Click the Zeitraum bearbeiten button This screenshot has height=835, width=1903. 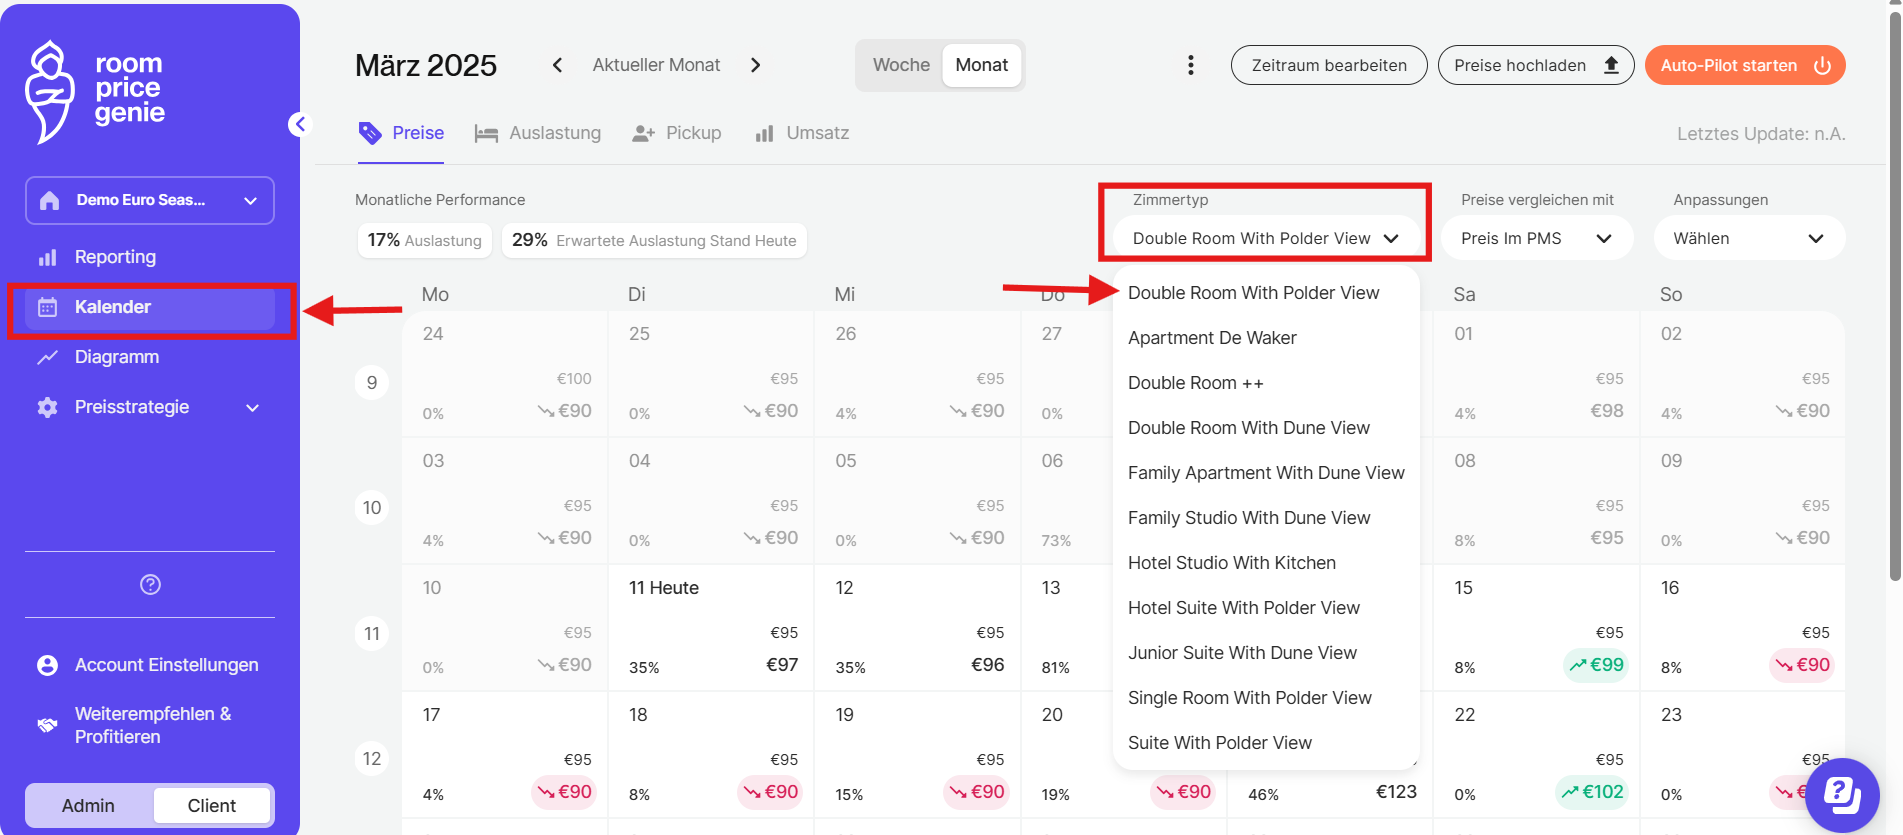1328,65
